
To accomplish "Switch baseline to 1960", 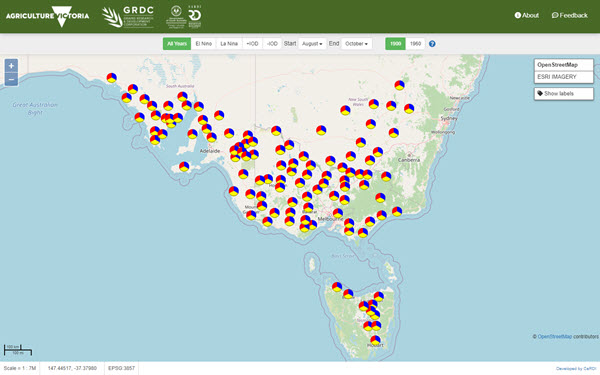I will click(415, 44).
